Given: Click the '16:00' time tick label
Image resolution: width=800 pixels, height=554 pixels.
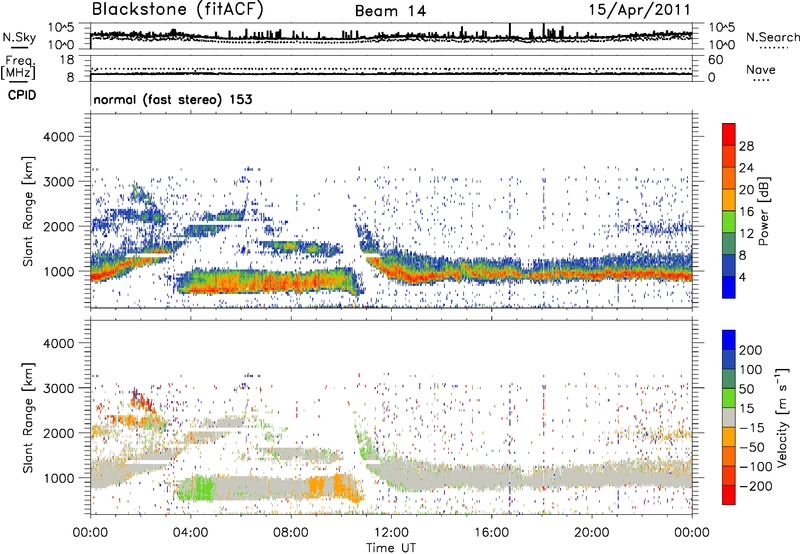Looking at the screenshot, I should tap(491, 533).
